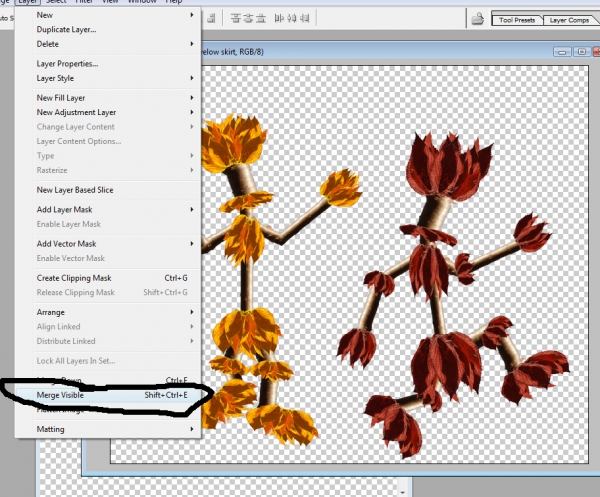The height and width of the screenshot is (497, 600).
Task: Expand the New Adjustment Layer submenu
Action: [x=108, y=112]
